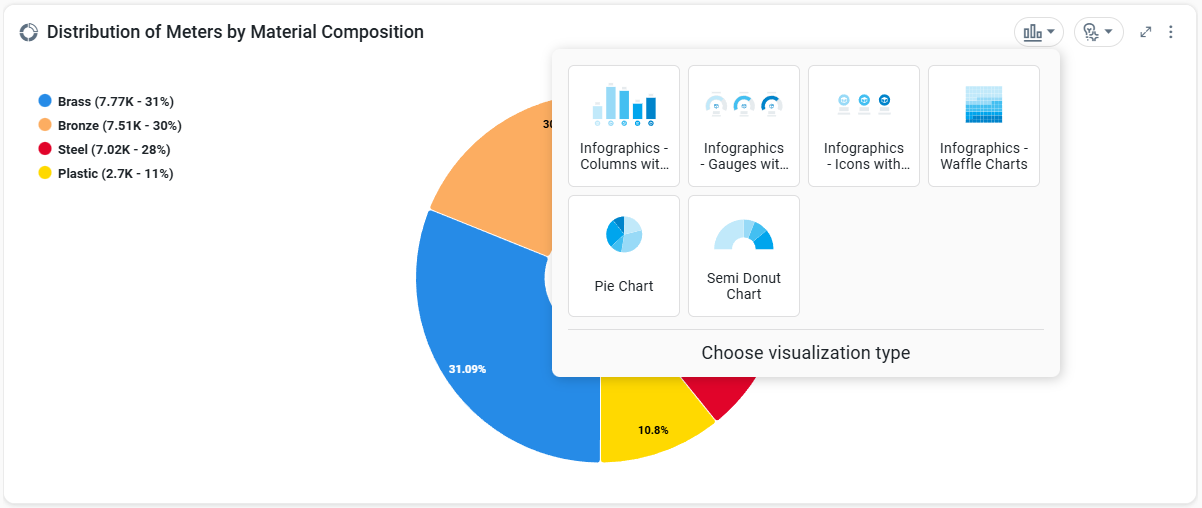
Task: Pick the Infographics Icons visualization
Action: coord(864,126)
